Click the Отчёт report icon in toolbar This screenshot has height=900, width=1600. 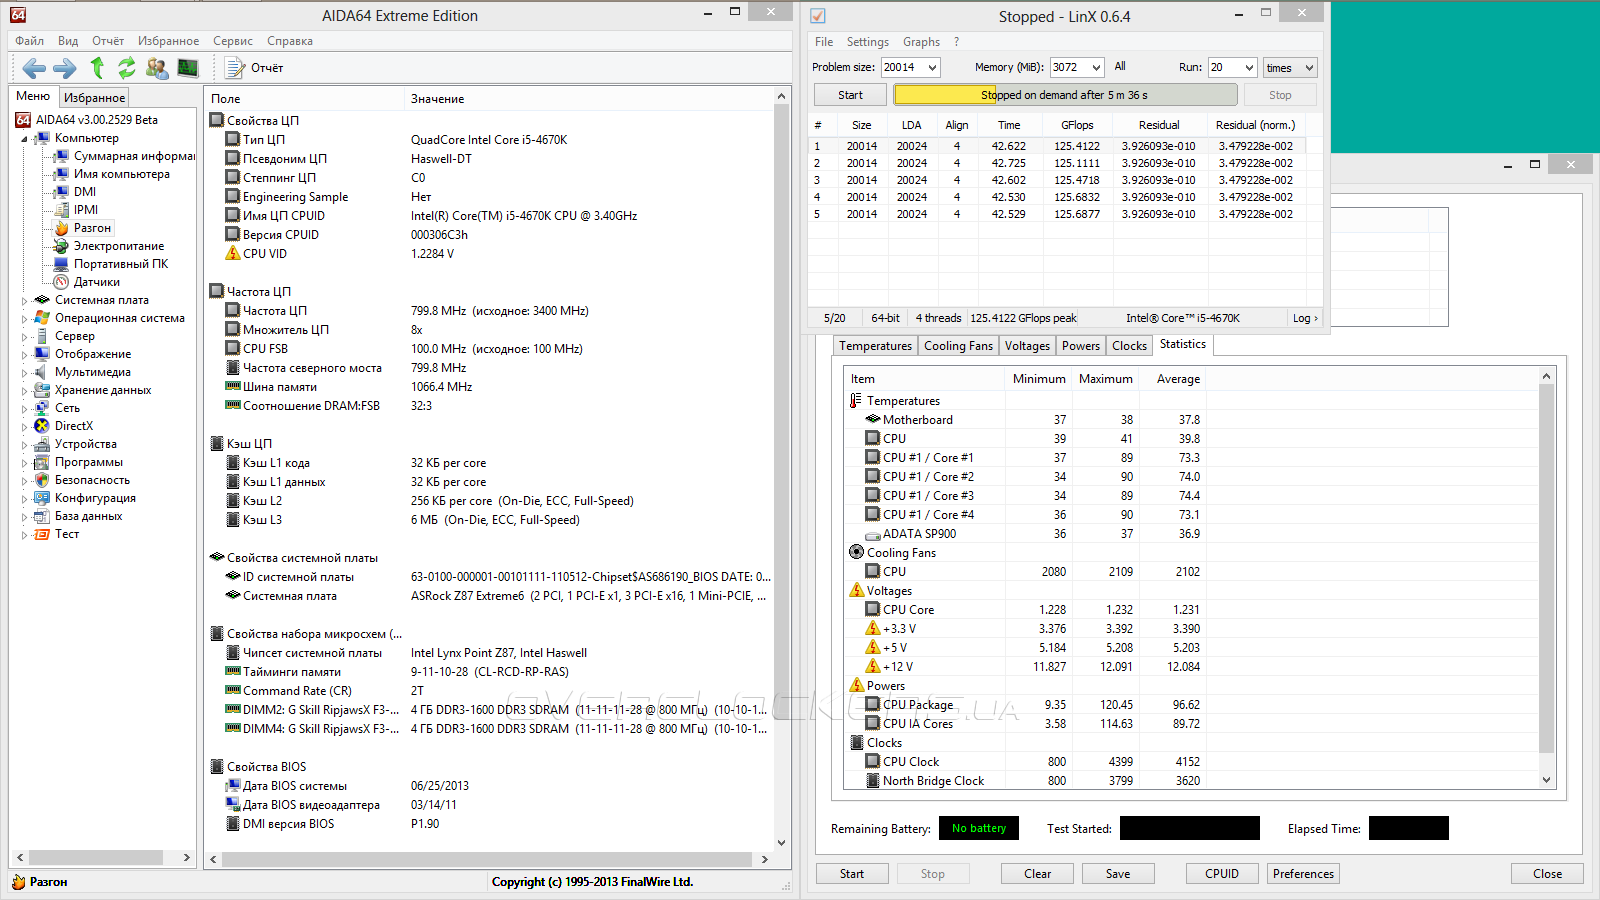point(236,68)
